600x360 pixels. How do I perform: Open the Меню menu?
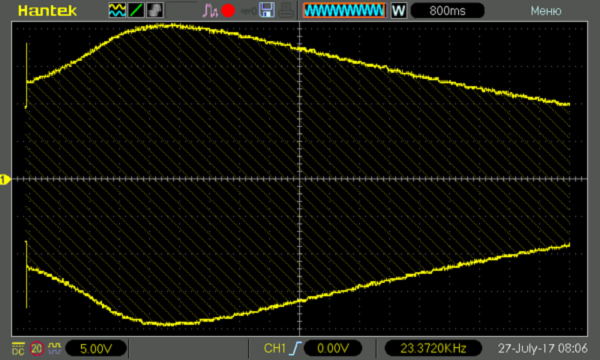546,11
